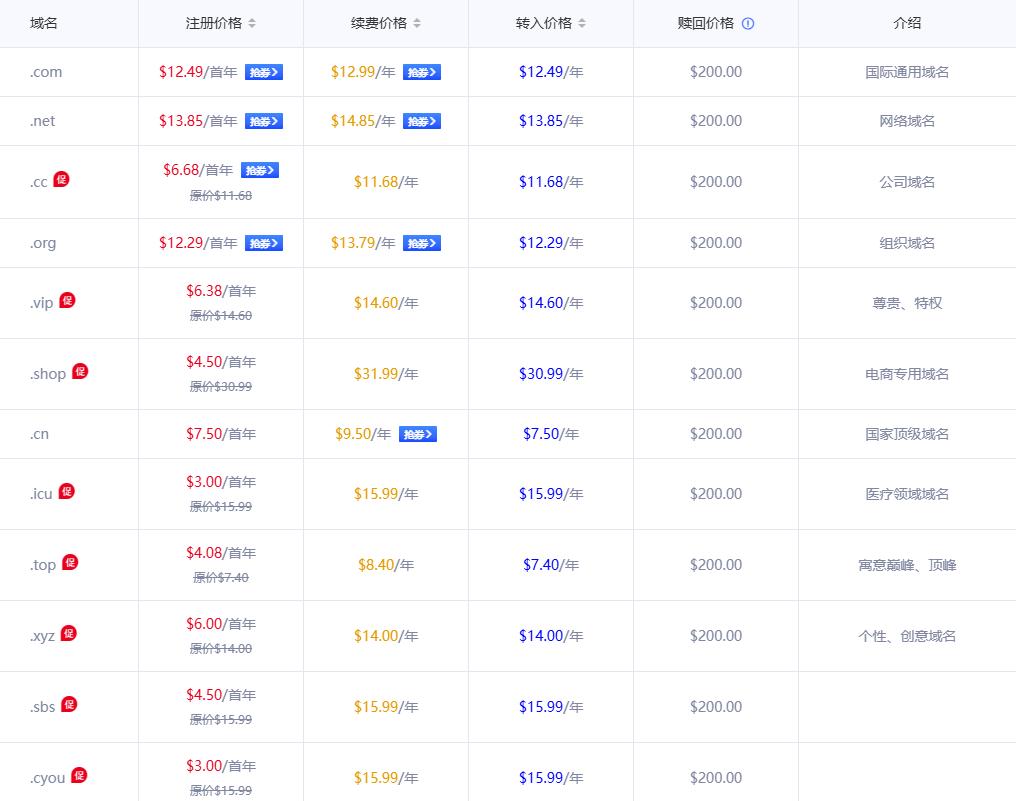Click the promo badge beside .xyz

pos(68,634)
